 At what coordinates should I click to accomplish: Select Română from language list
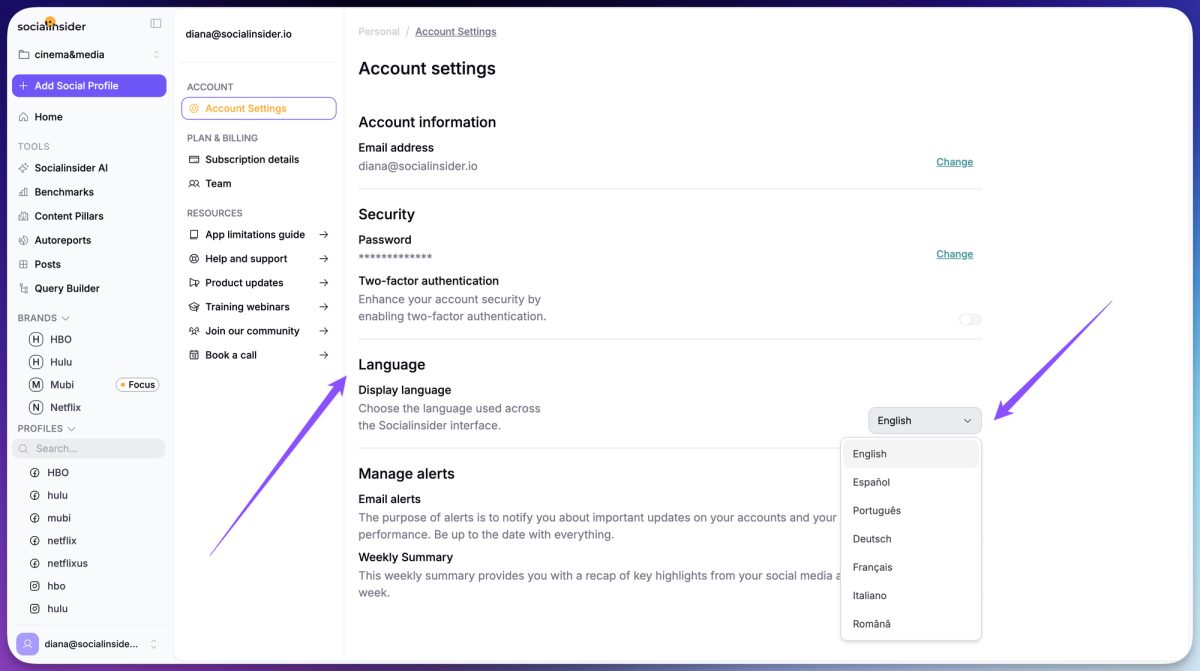[x=911, y=624]
